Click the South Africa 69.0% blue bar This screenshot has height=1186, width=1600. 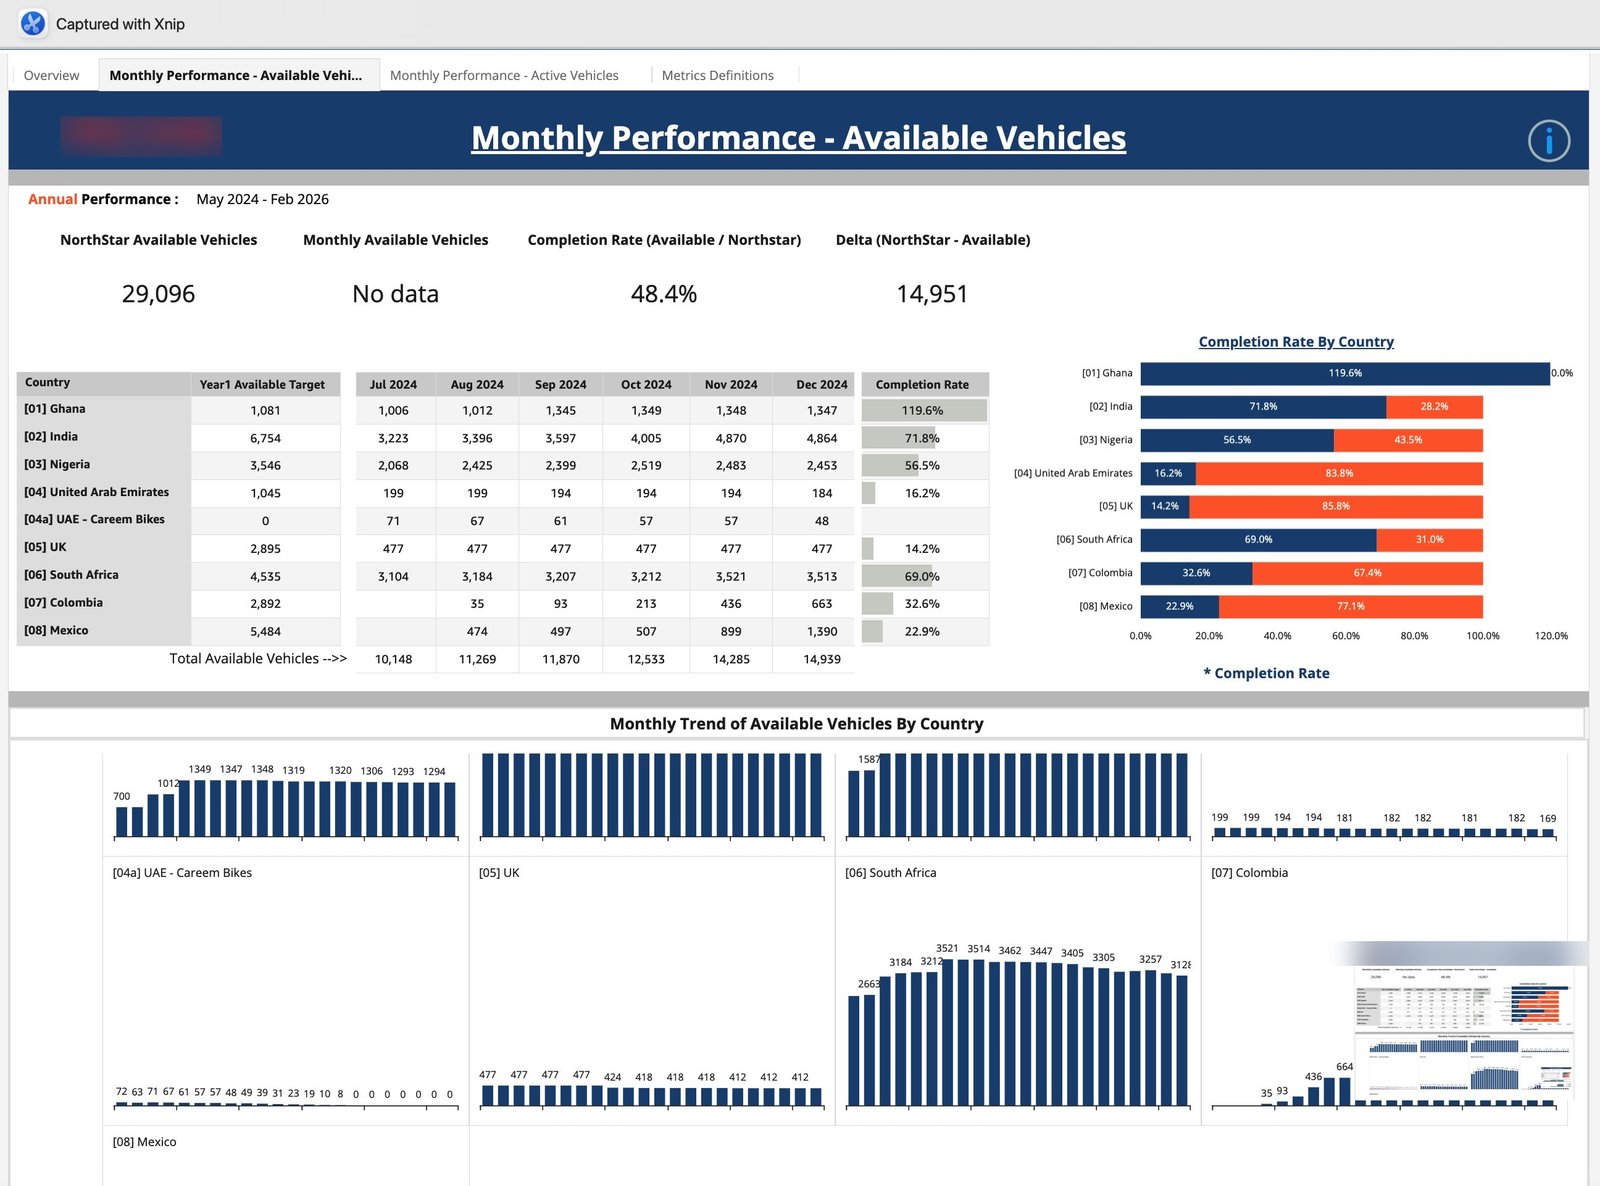(x=1258, y=540)
